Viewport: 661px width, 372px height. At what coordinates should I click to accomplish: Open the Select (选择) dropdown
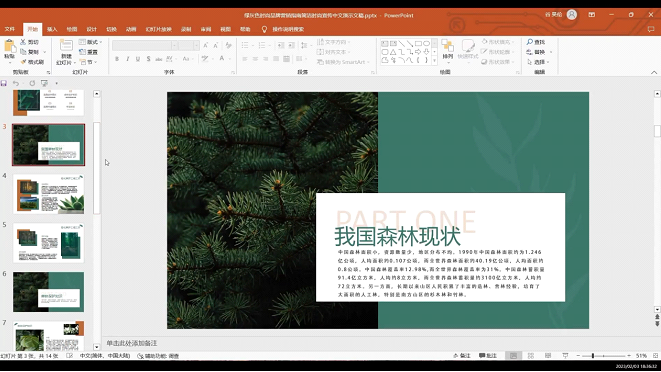pos(538,62)
